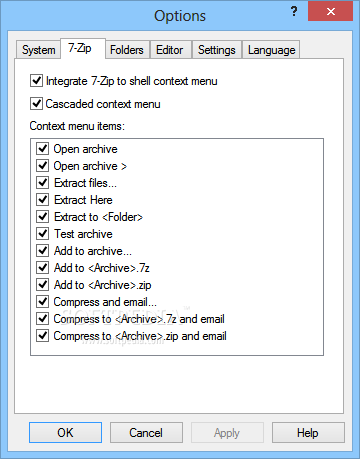Image resolution: width=360 pixels, height=459 pixels.
Task: Disable Test archive context item
Action: coord(43,234)
